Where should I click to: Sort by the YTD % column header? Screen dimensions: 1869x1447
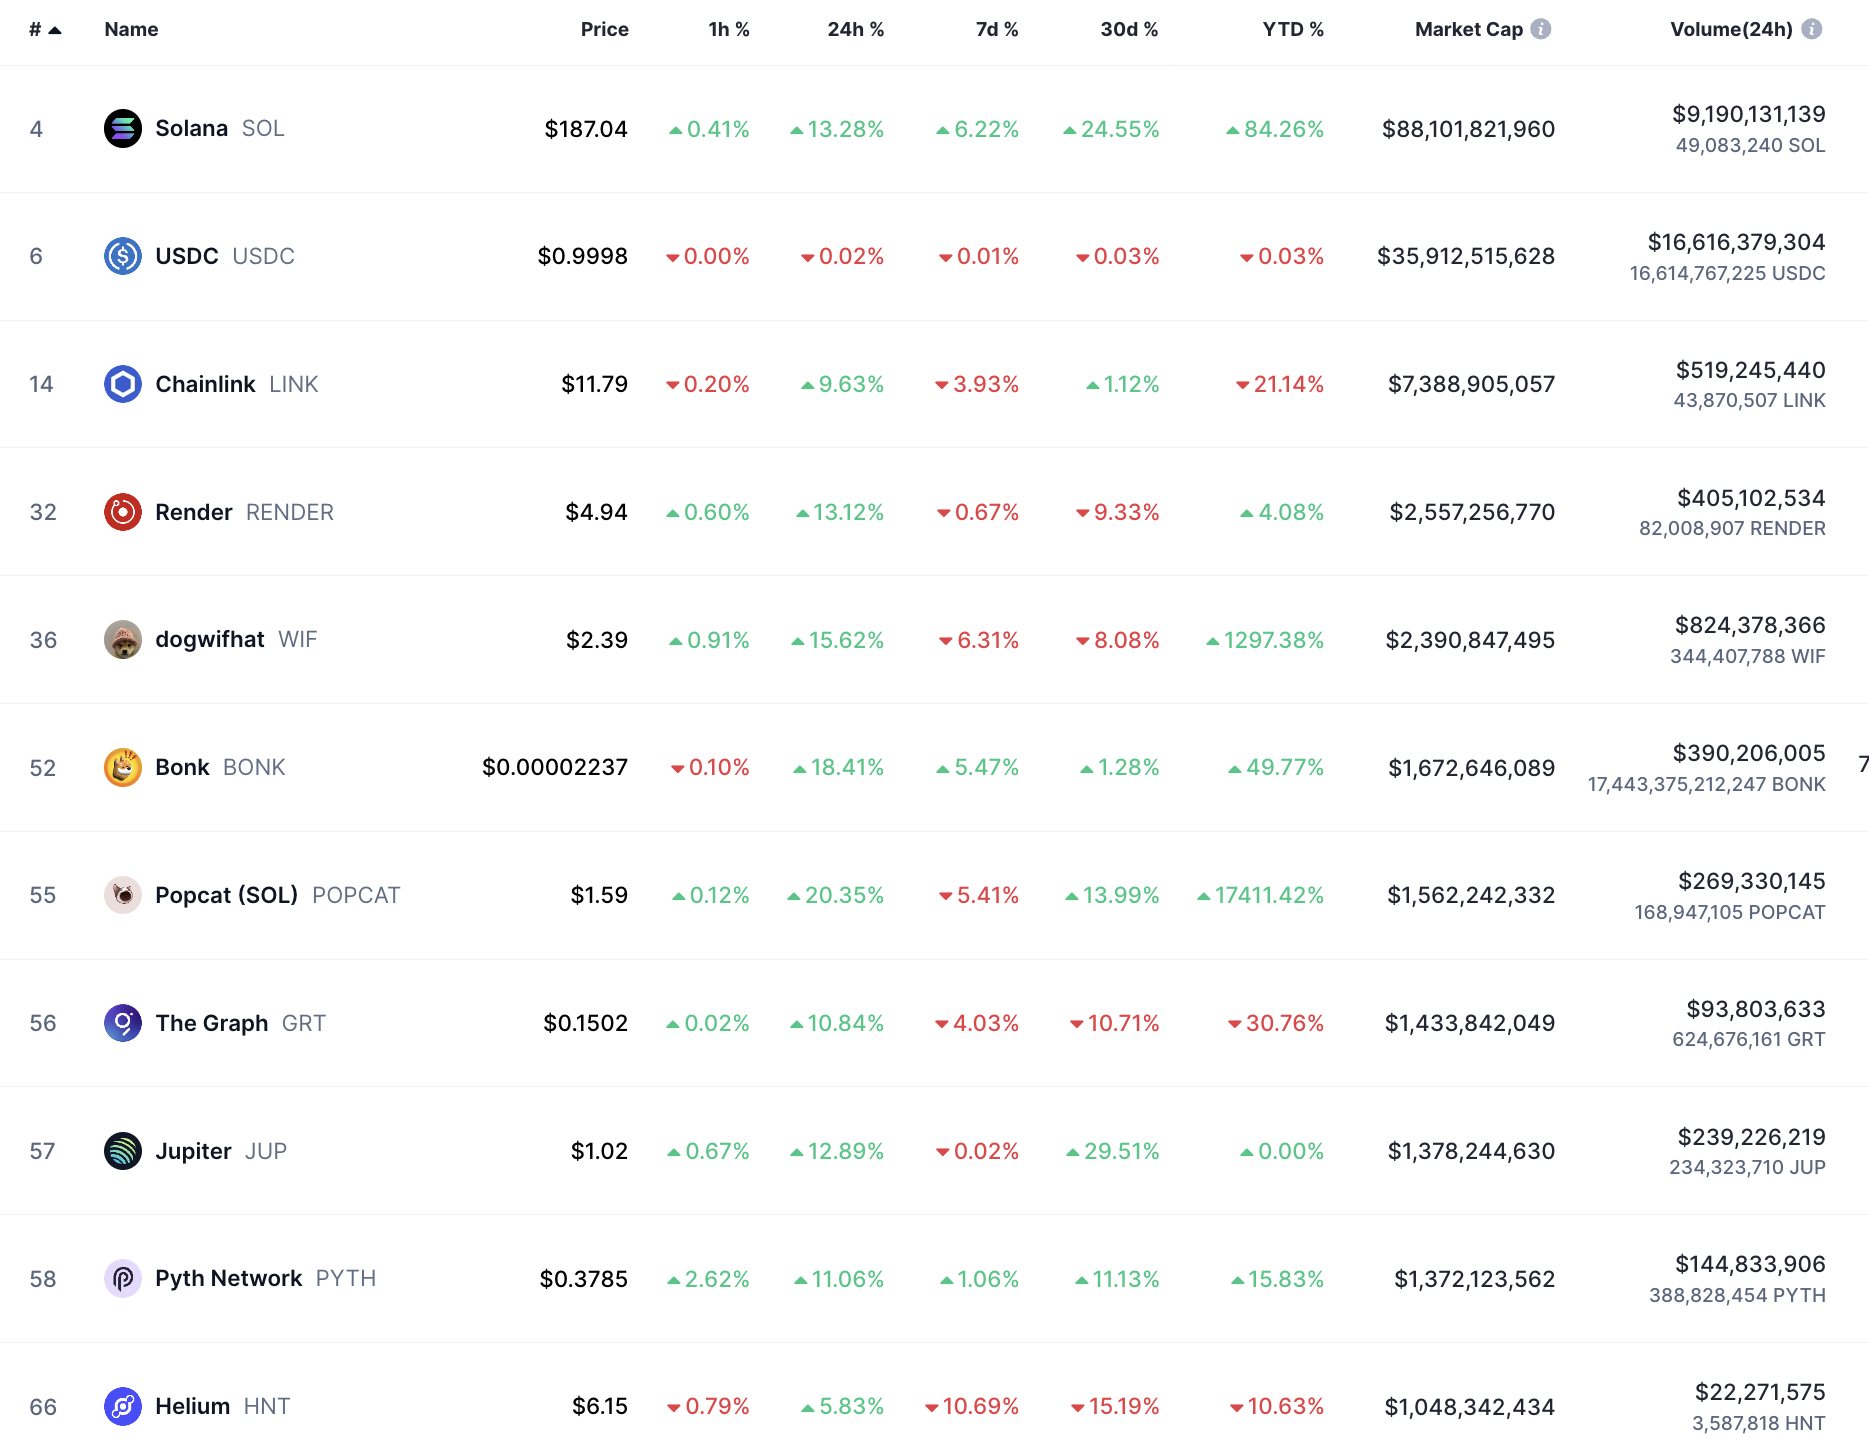coord(1292,29)
